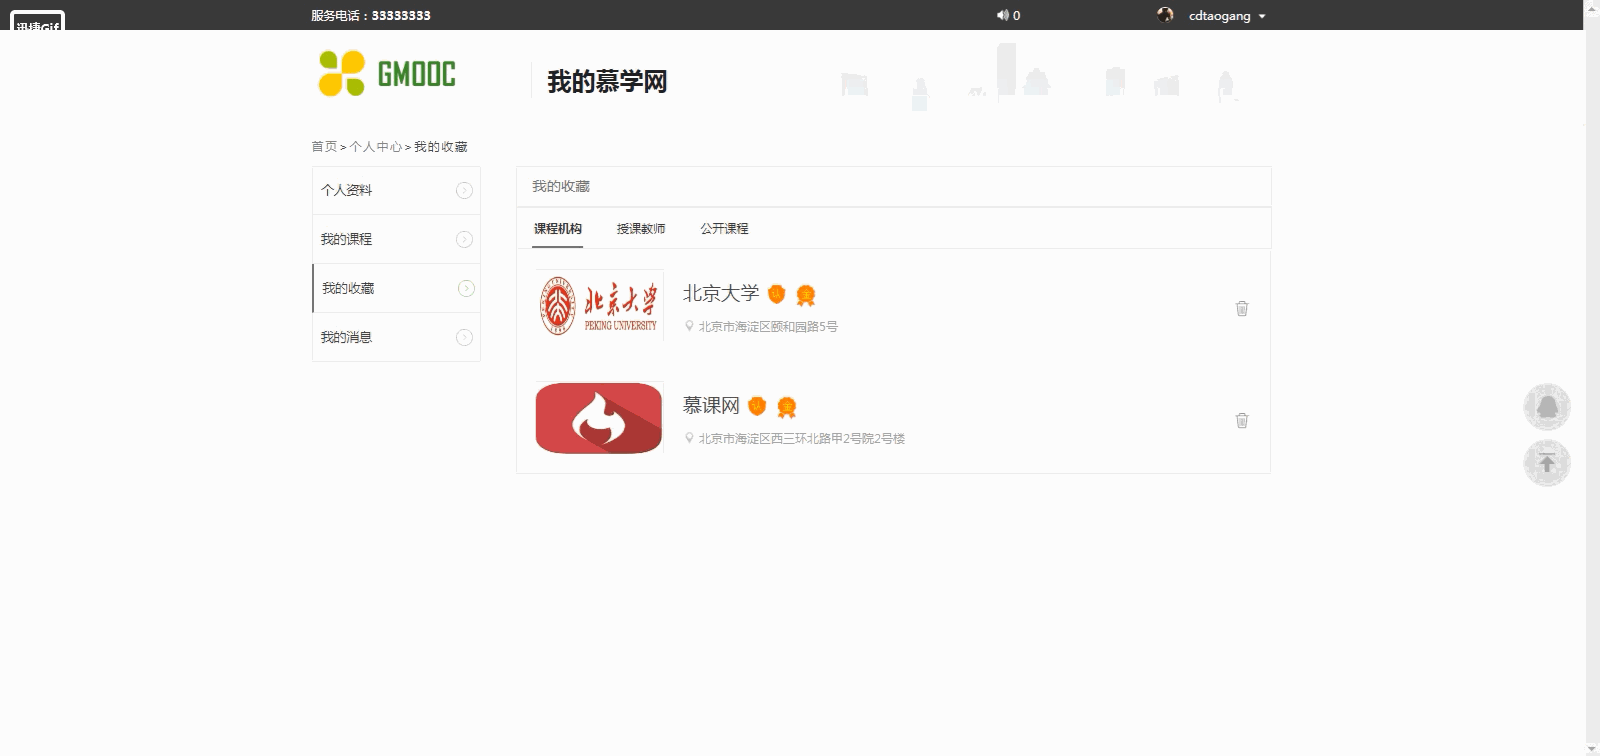
Task: Click the 慕课网 red flame logo thumbnail
Action: pyautogui.click(x=599, y=417)
